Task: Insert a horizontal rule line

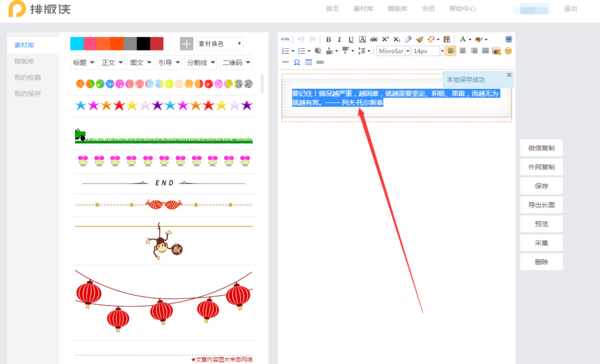Action: pyautogui.click(x=285, y=62)
